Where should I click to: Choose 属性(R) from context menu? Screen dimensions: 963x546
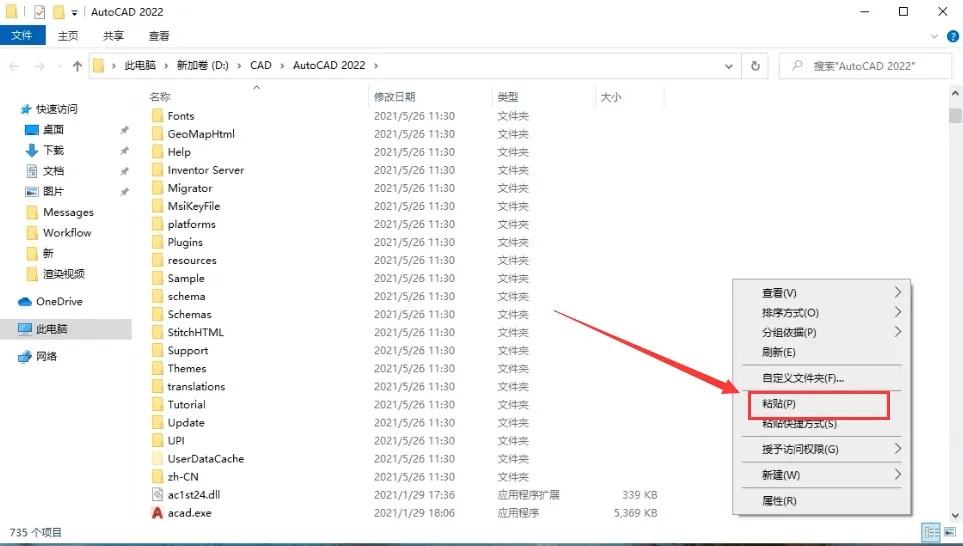coord(822,501)
